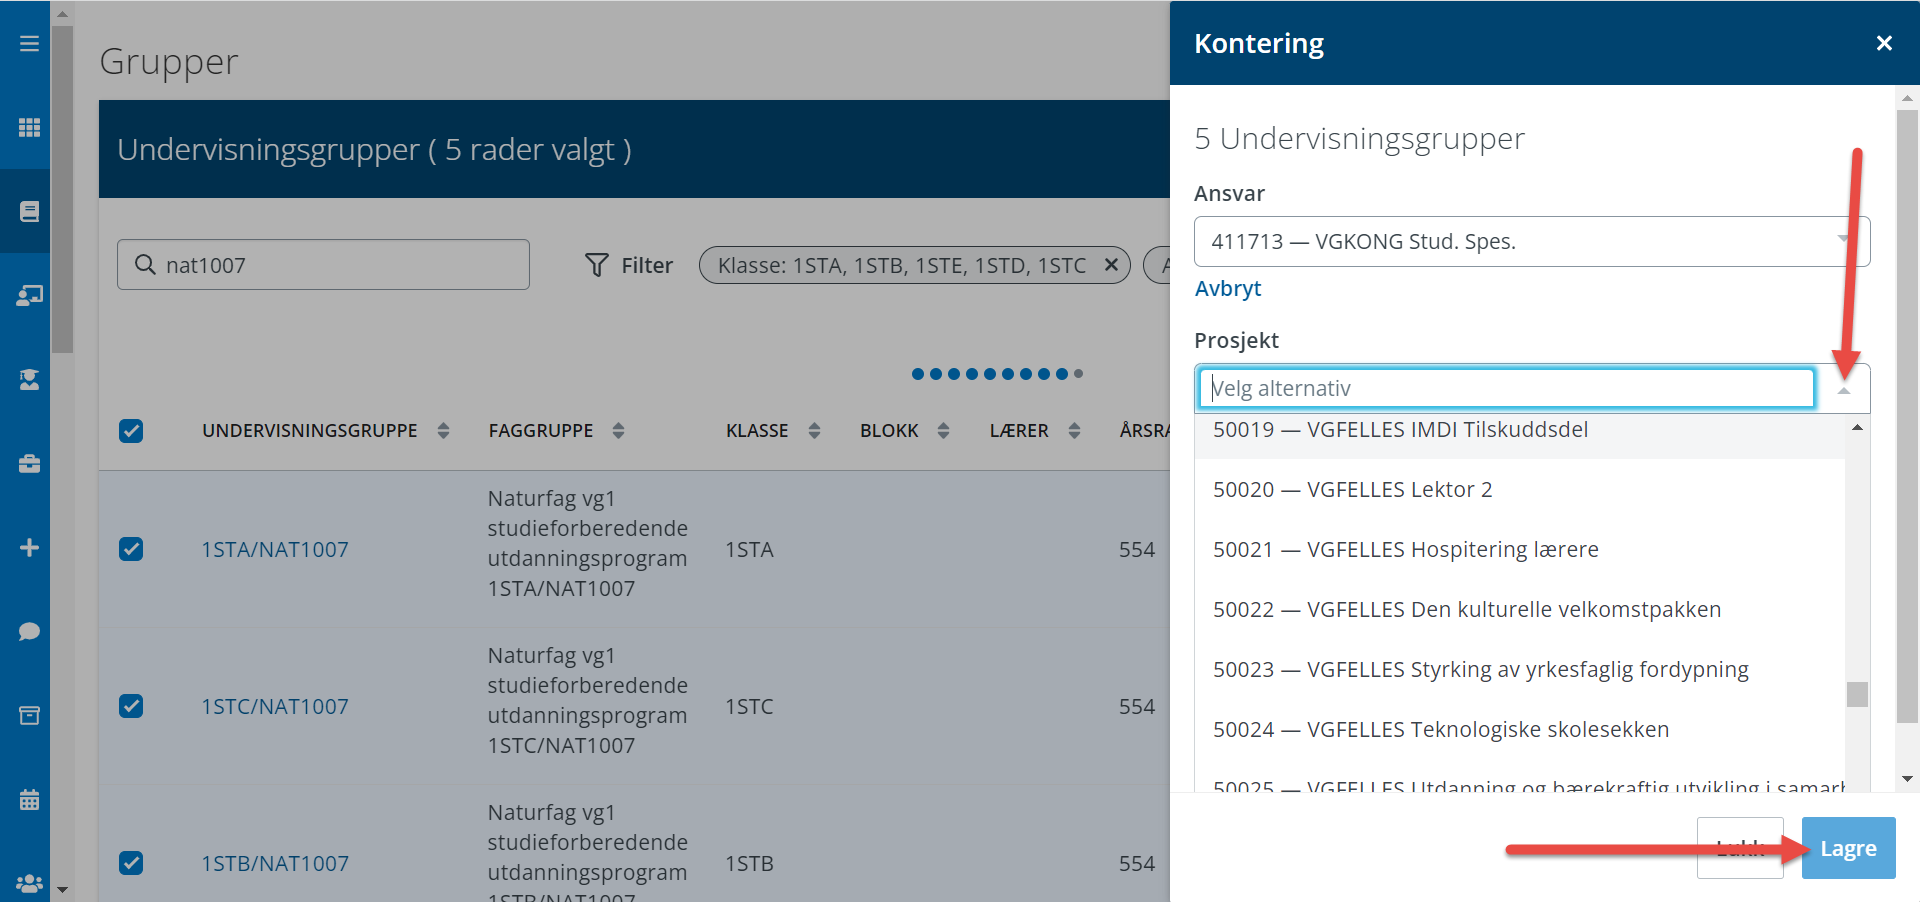Open the 1STB/NAT1007 group link

[x=275, y=863]
